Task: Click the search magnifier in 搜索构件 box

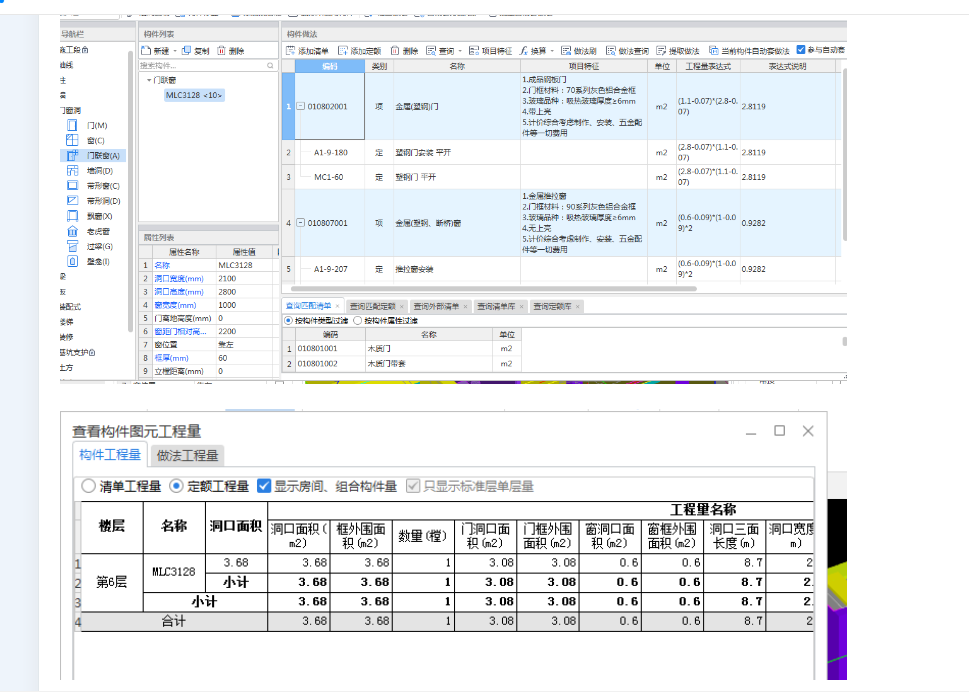Action: (270, 65)
